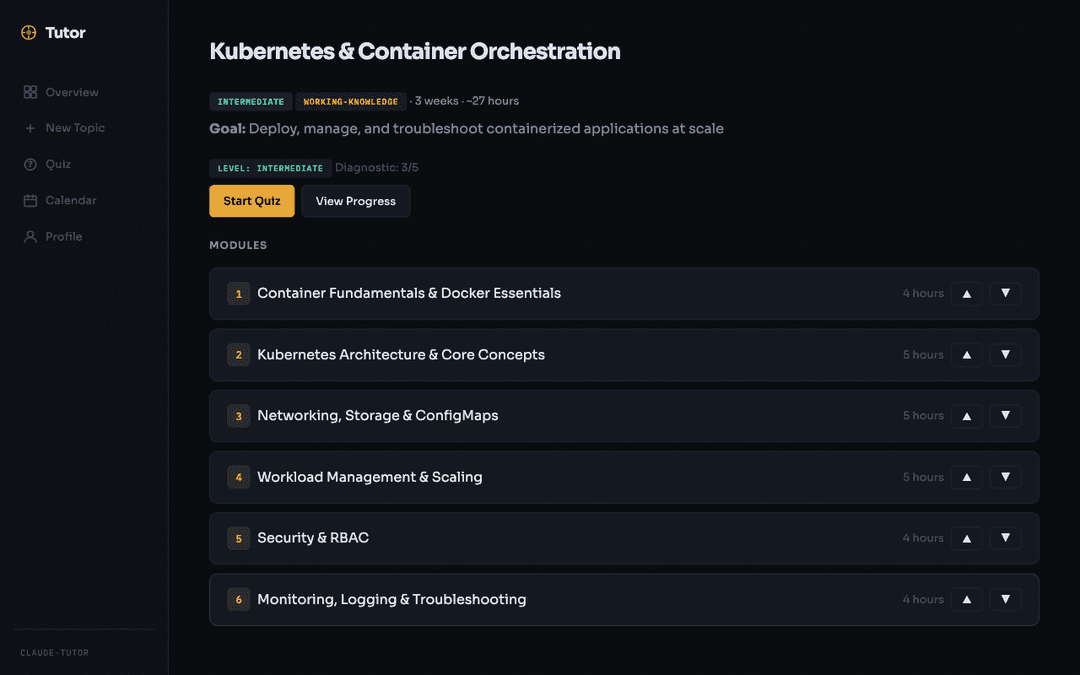Move Container Fundamentals module down

(x=1005, y=293)
